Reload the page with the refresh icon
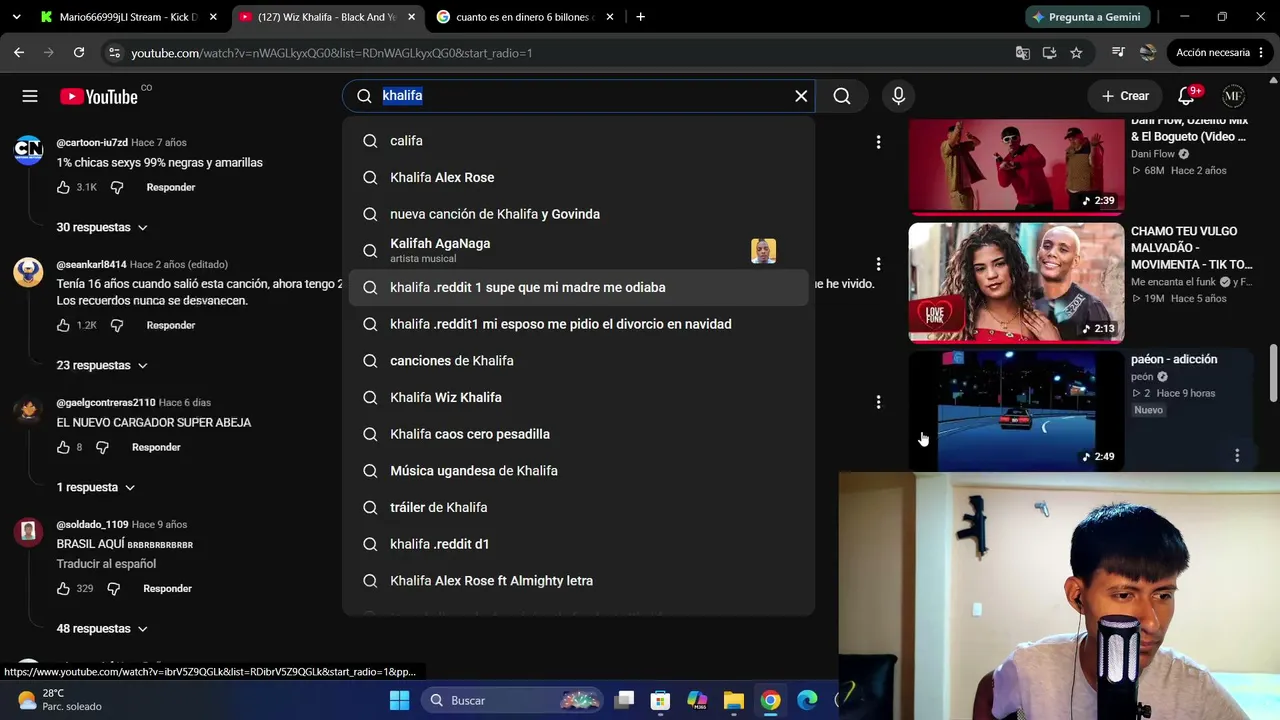The image size is (1280, 720). [x=79, y=52]
